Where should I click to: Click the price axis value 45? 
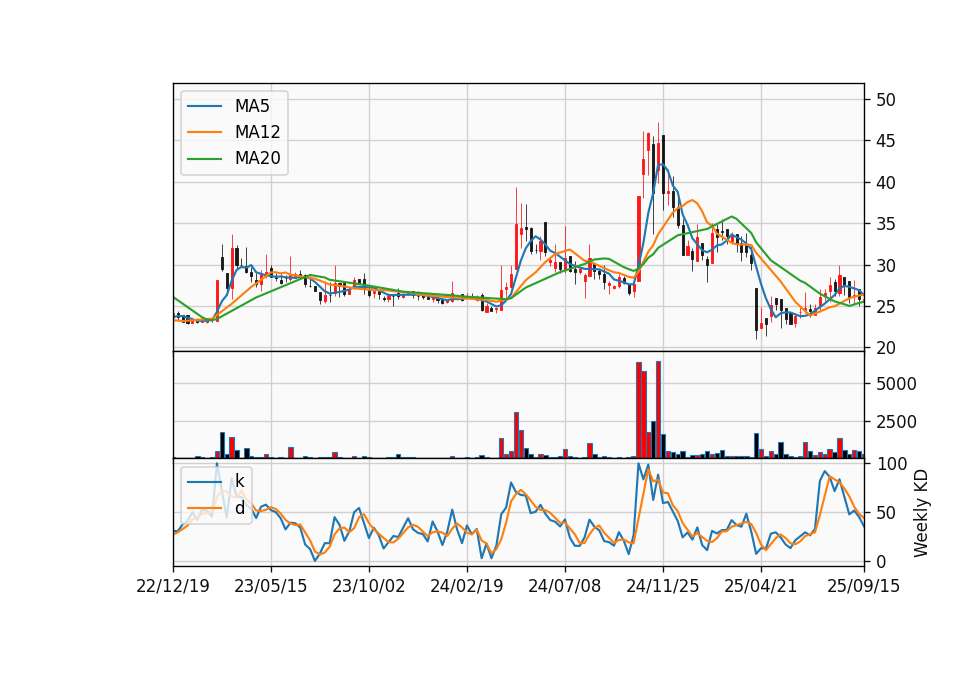click(x=885, y=141)
